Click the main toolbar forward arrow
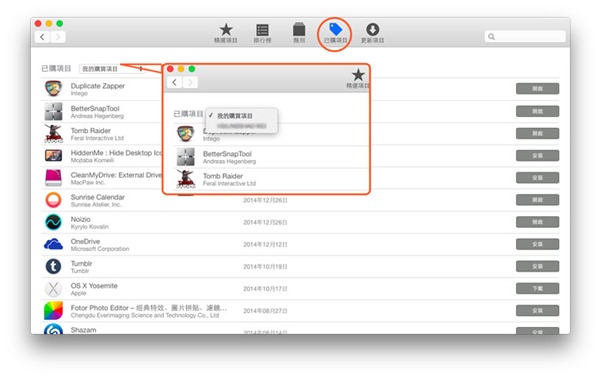Screen dimensions: 600x377 tap(58, 37)
